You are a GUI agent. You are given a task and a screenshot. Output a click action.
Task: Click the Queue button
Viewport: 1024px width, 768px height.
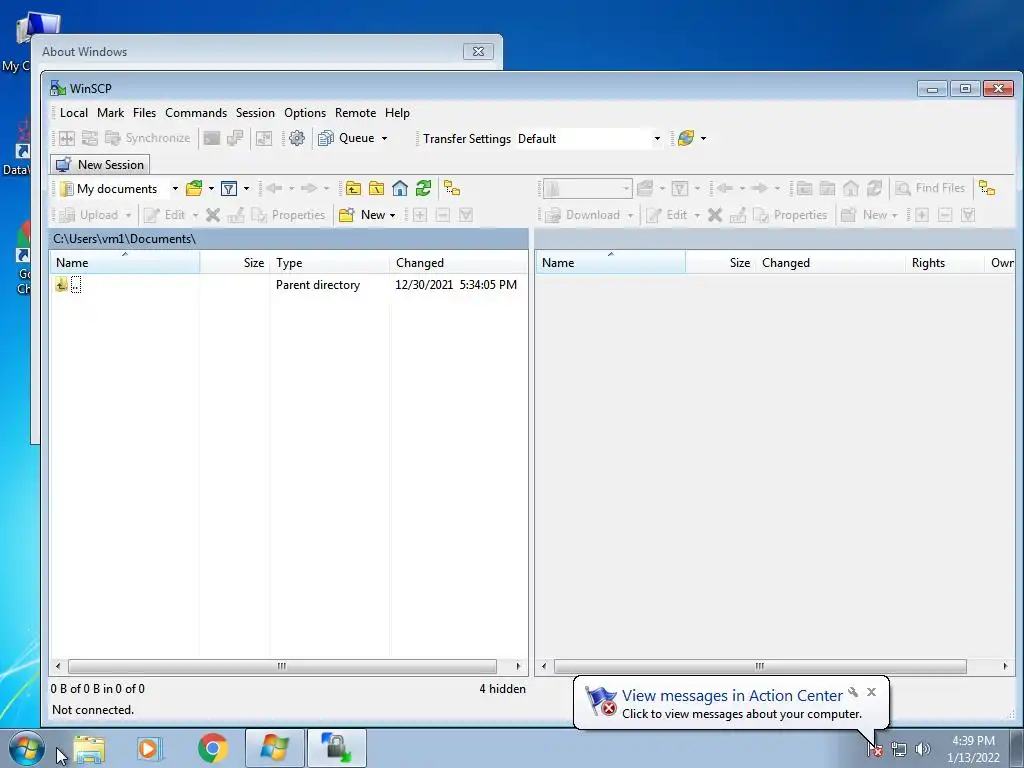pyautogui.click(x=347, y=138)
